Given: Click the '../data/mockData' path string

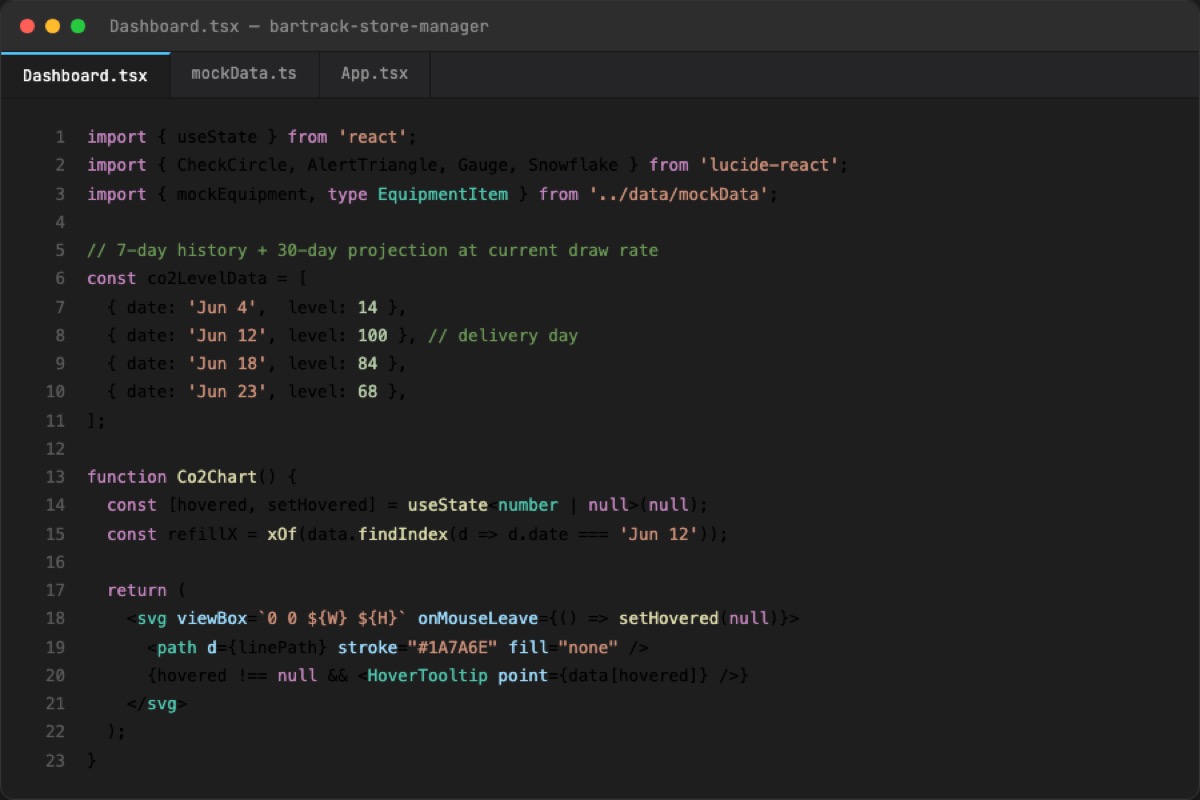Looking at the screenshot, I should click(x=678, y=194).
